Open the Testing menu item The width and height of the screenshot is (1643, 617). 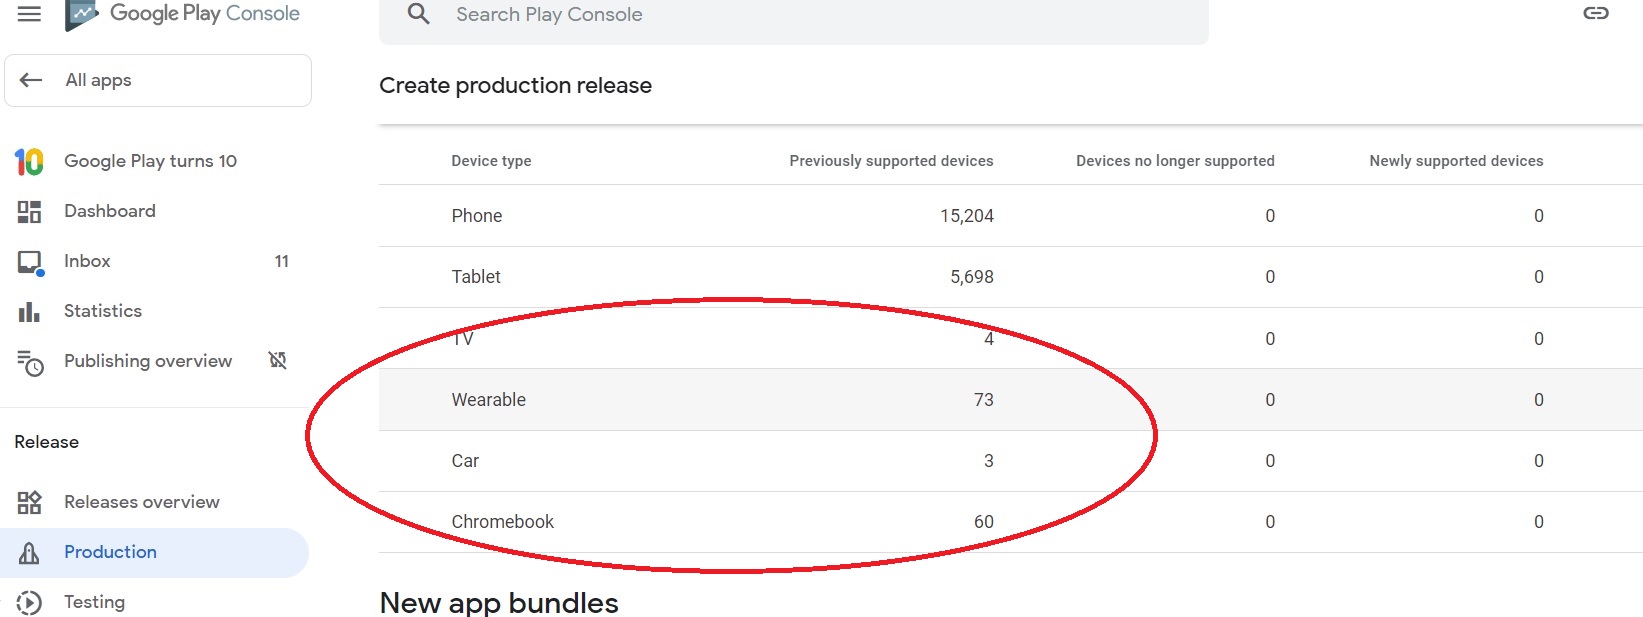point(94,602)
